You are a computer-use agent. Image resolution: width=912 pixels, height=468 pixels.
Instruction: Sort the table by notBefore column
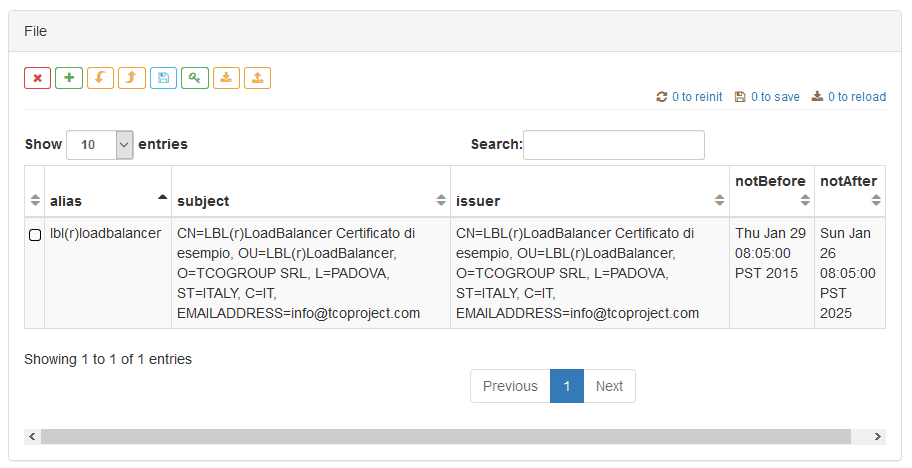[772, 191]
